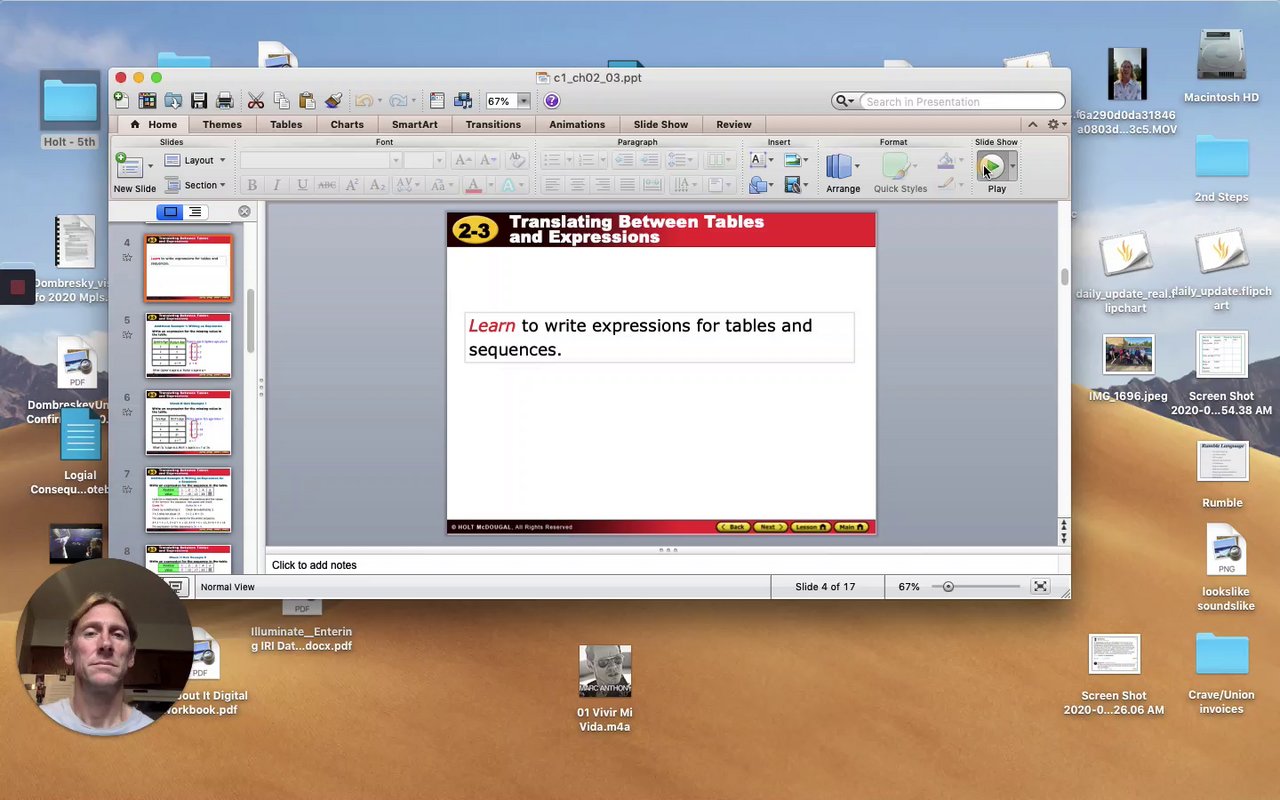Switch to the Slide Show tab
This screenshot has height=800, width=1280.
click(x=661, y=124)
